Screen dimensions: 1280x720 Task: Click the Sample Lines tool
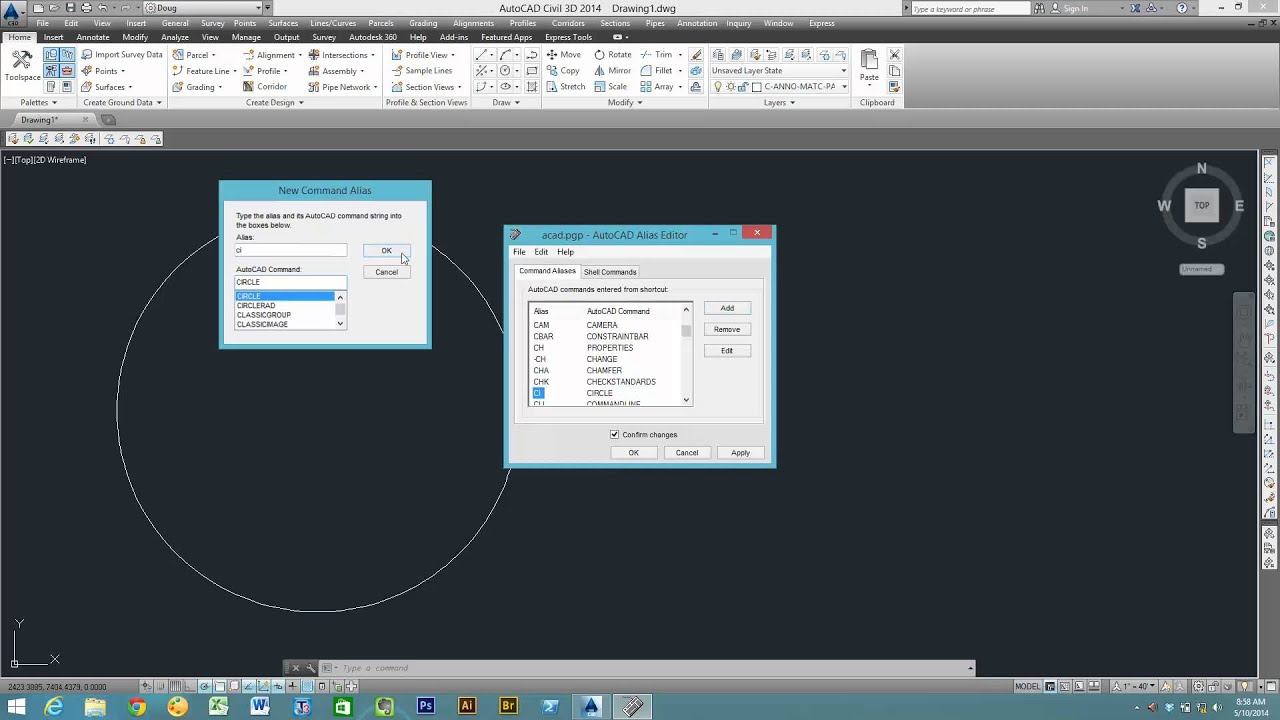[420, 70]
